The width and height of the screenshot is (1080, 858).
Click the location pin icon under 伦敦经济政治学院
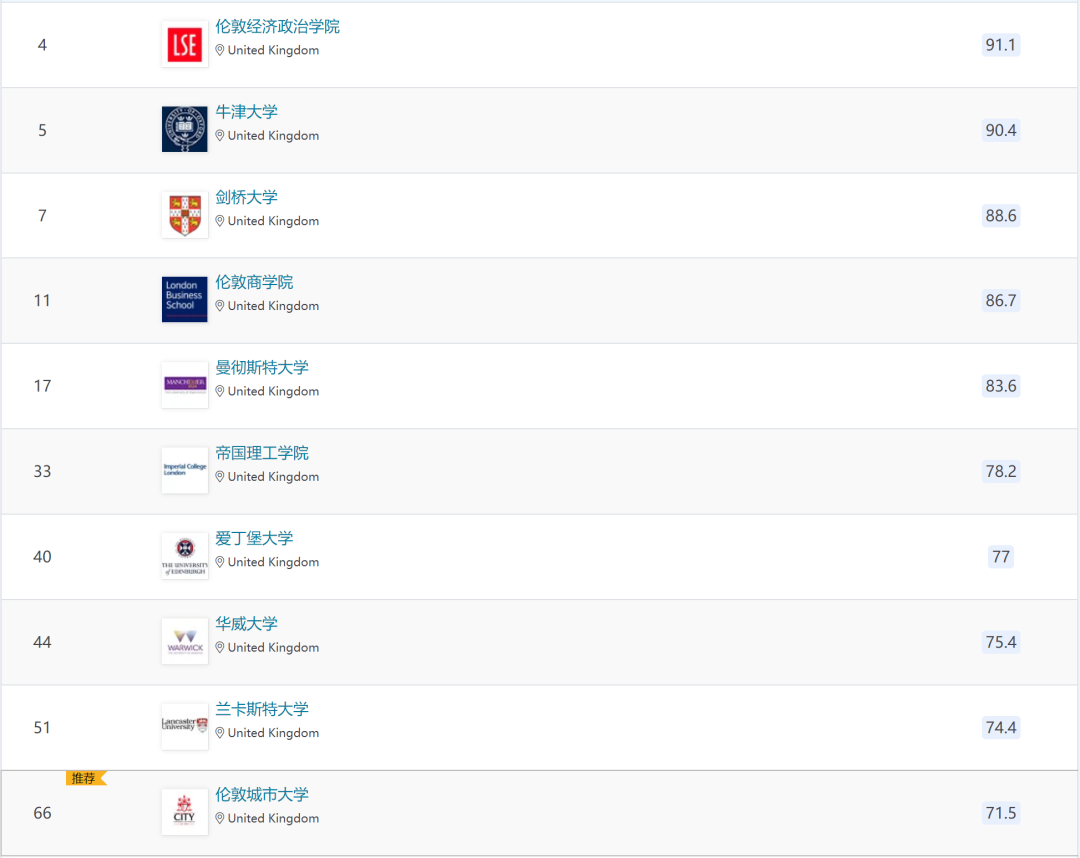[x=220, y=50]
